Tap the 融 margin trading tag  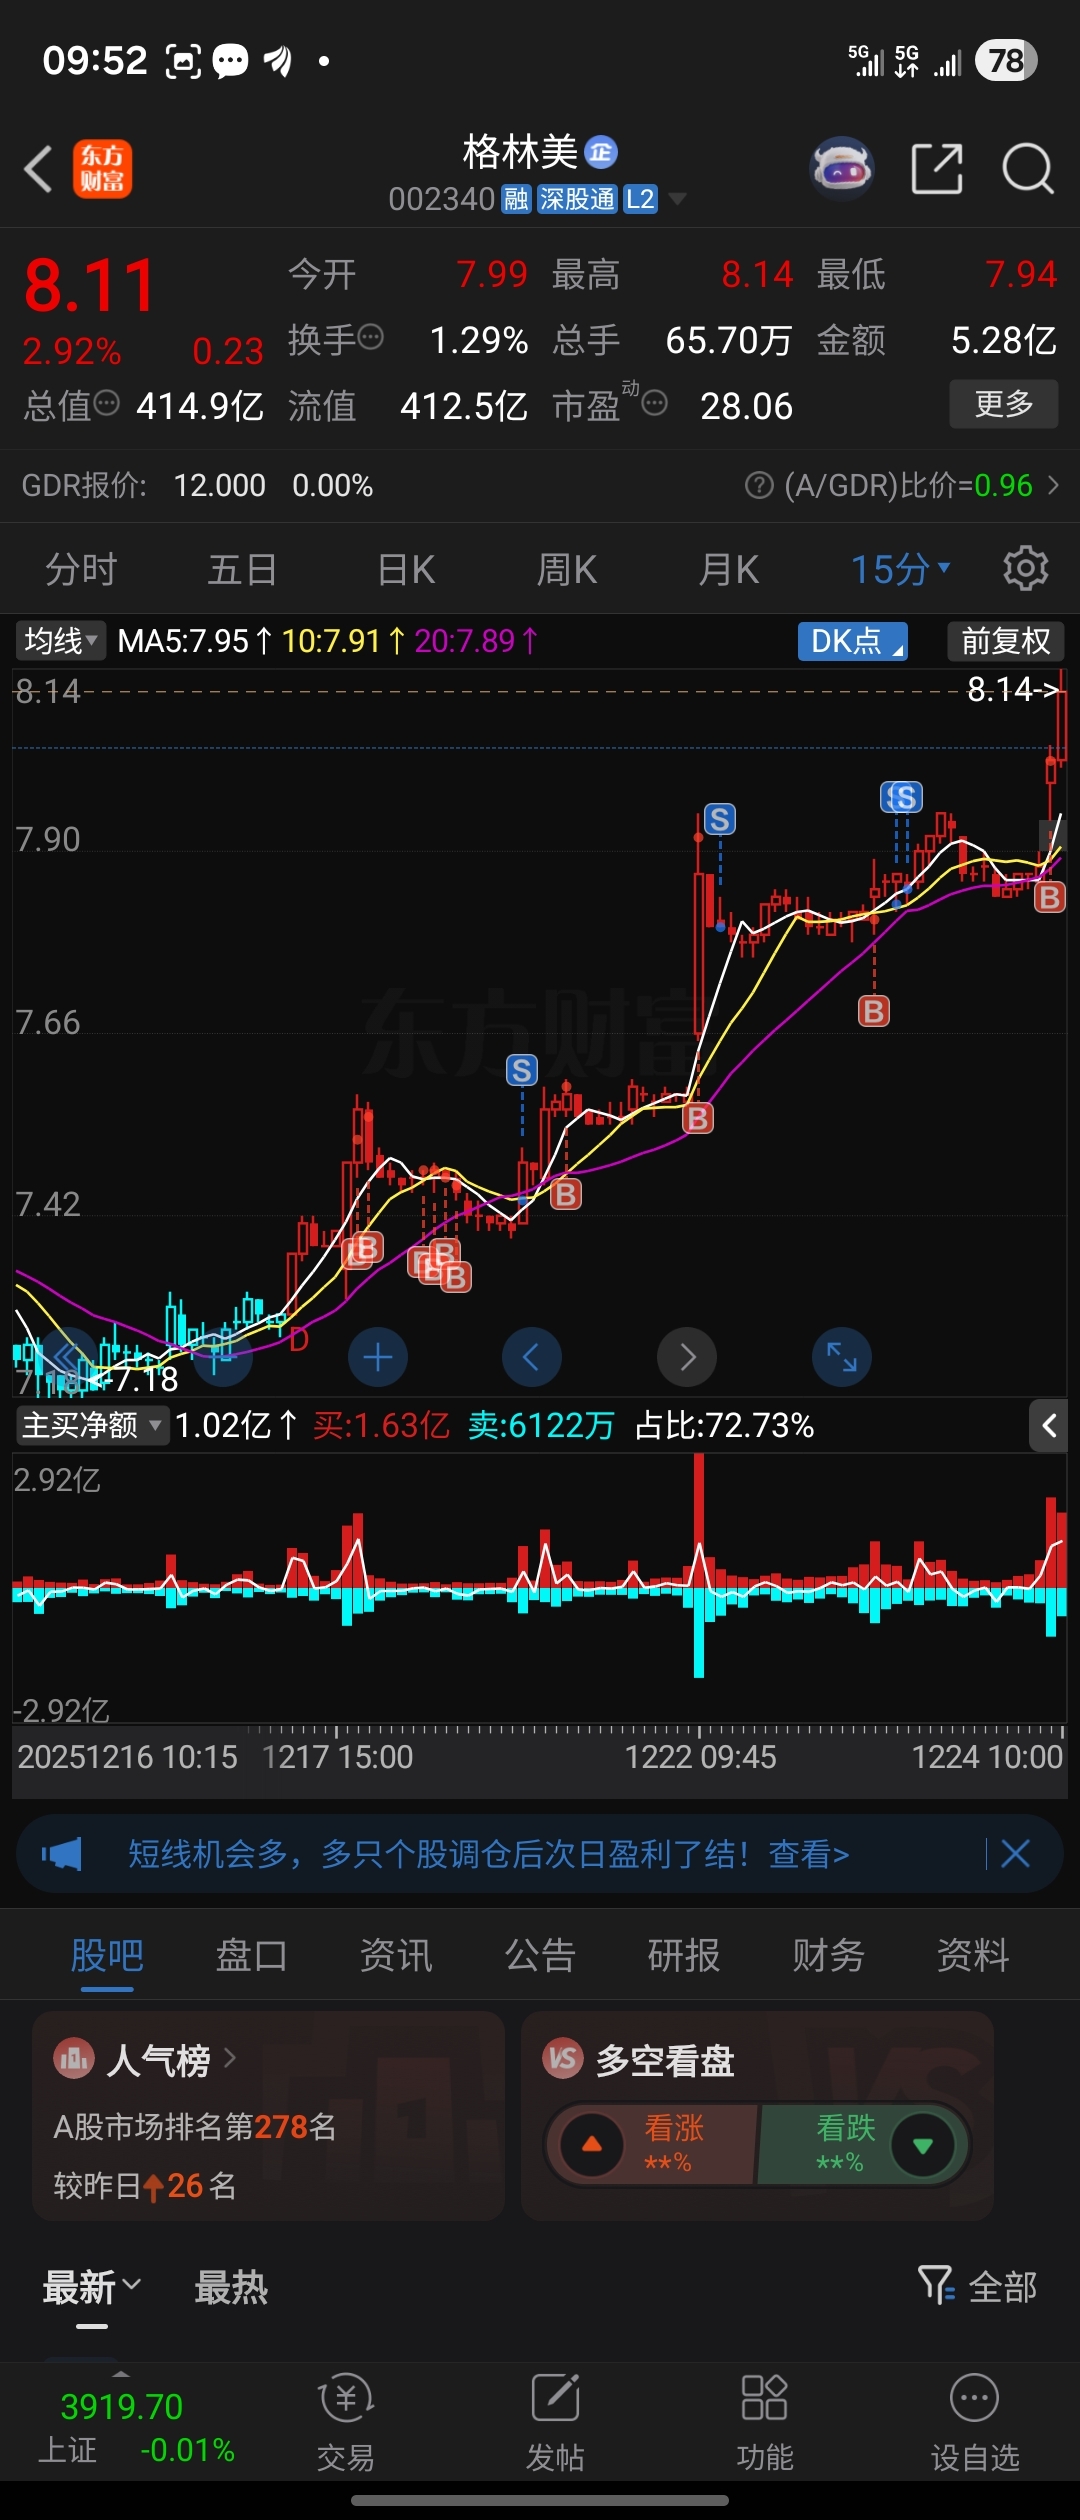pyautogui.click(x=516, y=199)
